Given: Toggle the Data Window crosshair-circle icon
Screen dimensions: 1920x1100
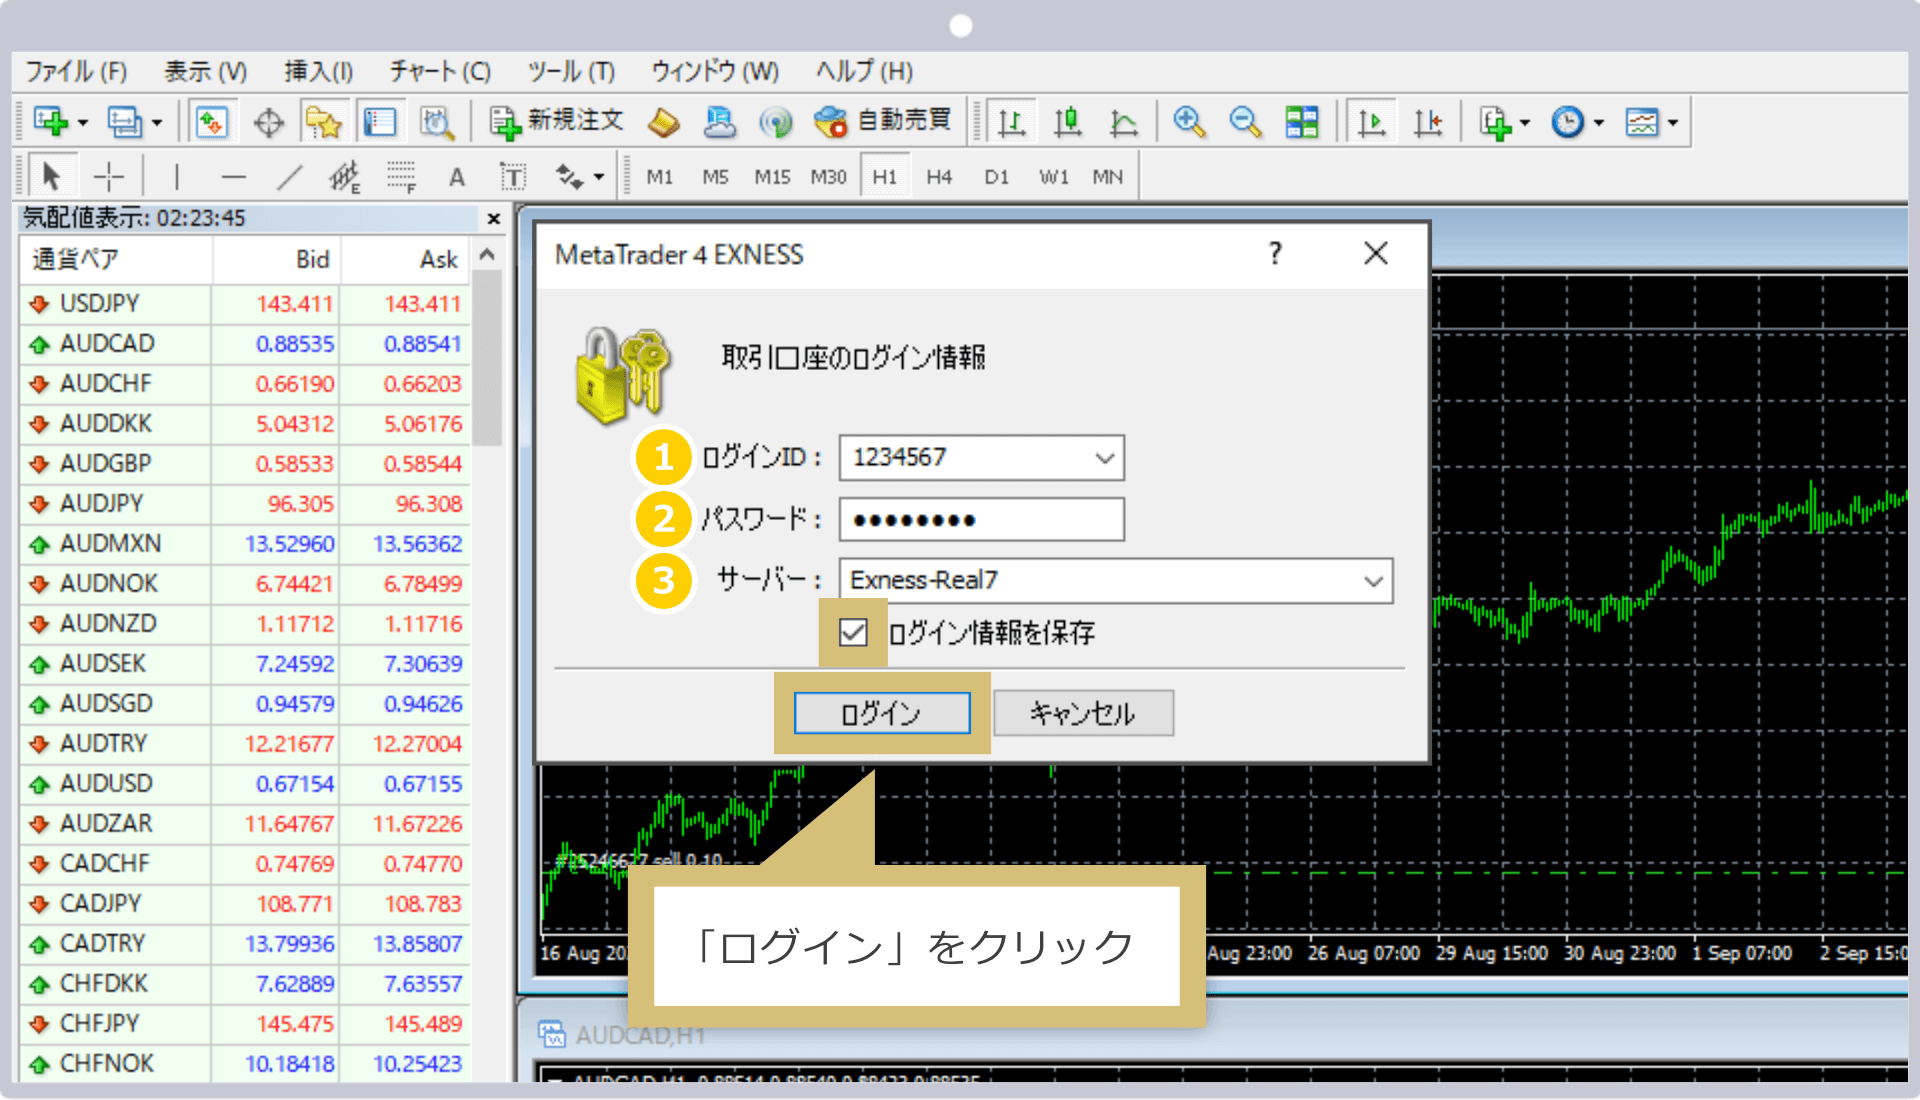Looking at the screenshot, I should coord(268,122).
